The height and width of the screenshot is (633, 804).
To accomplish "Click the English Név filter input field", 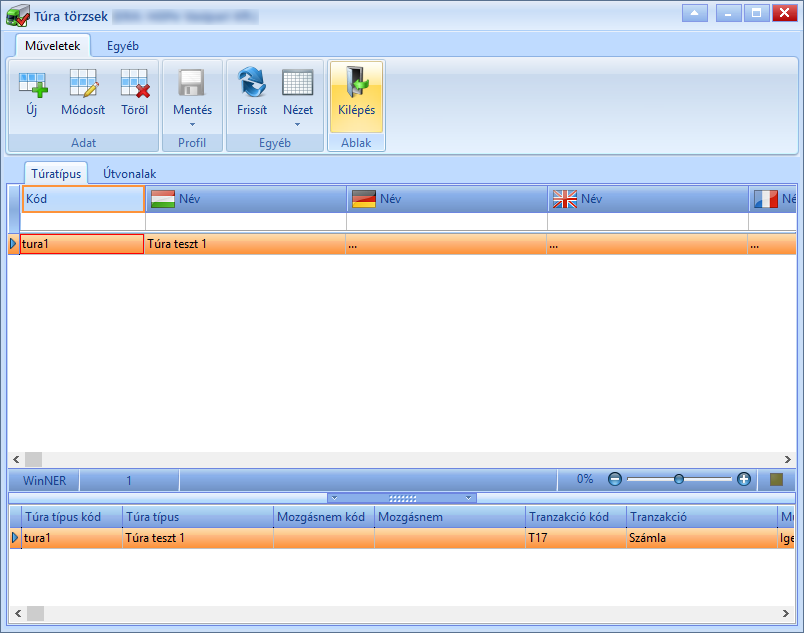I will pos(648,221).
